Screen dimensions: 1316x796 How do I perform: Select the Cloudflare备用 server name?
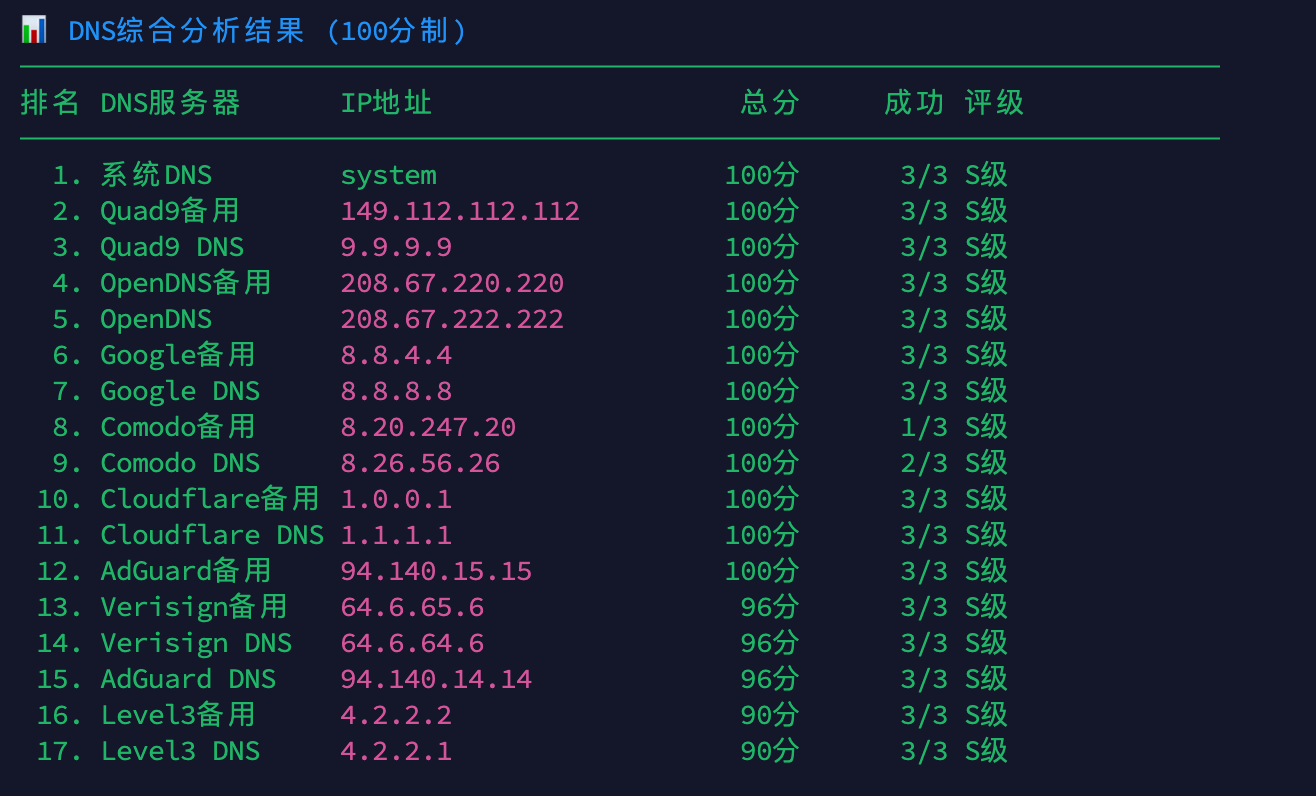210,499
